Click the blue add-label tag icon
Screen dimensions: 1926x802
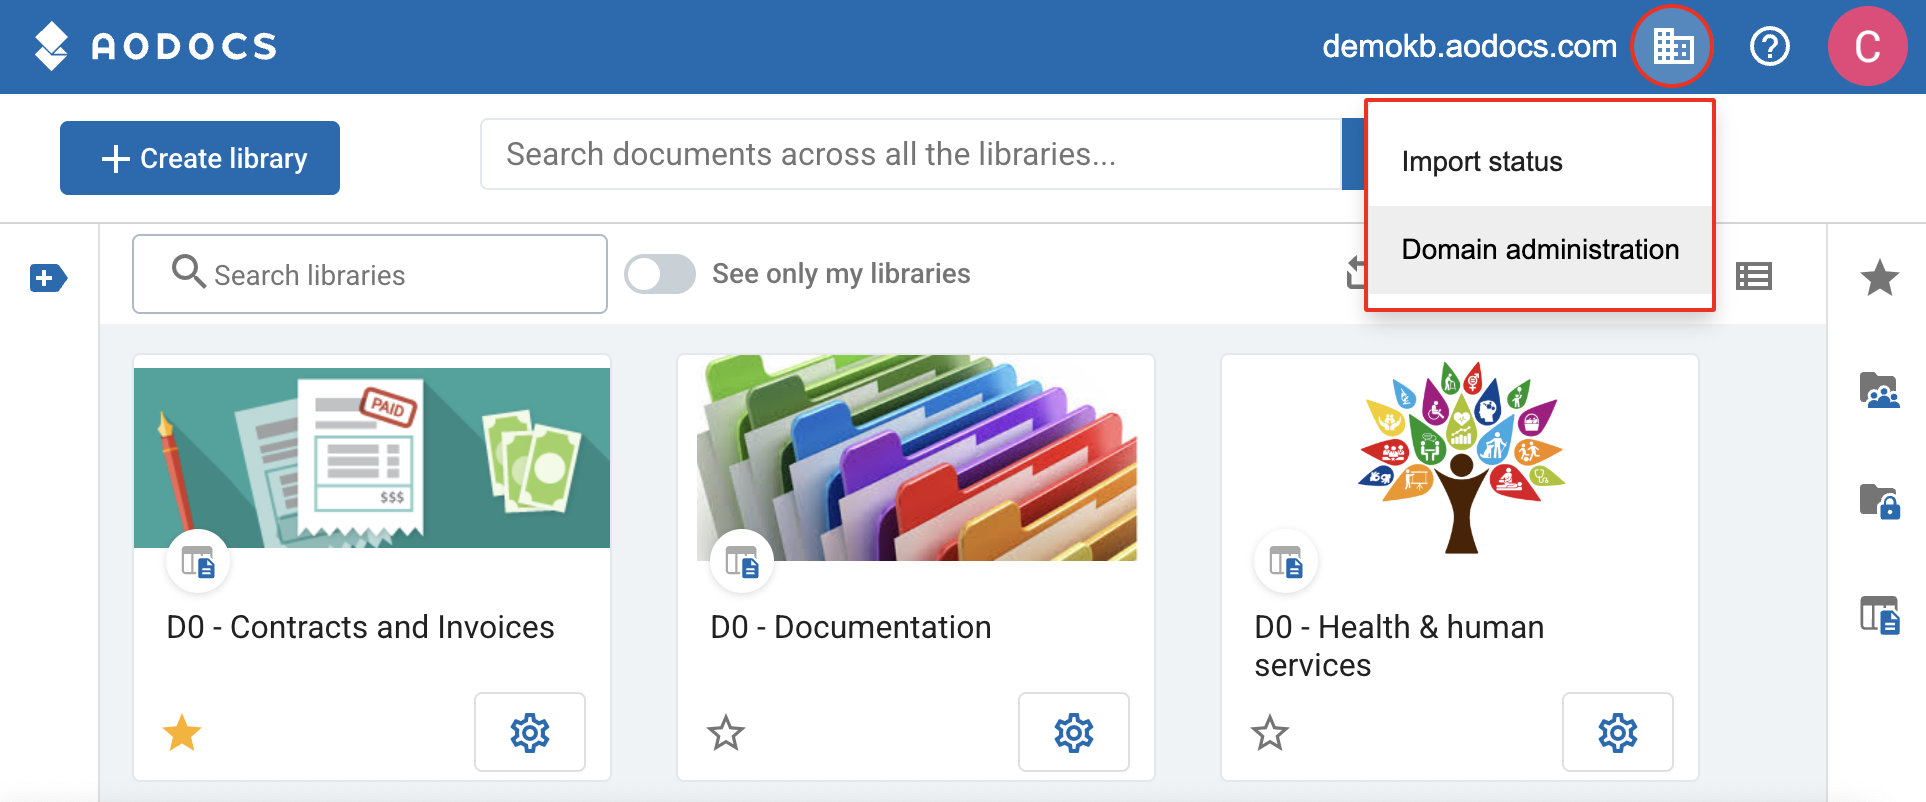point(48,278)
